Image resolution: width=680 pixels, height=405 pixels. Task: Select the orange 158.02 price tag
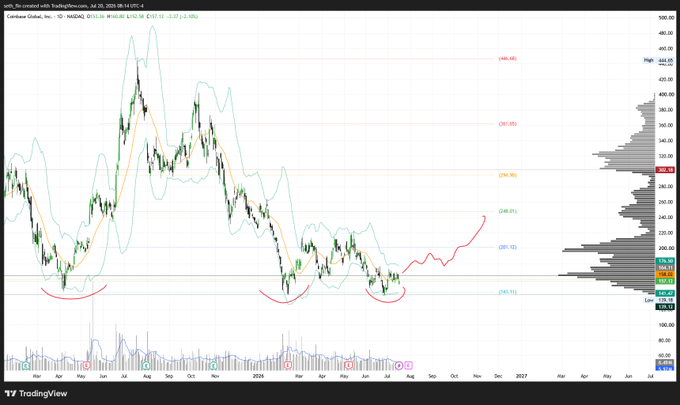pos(665,274)
